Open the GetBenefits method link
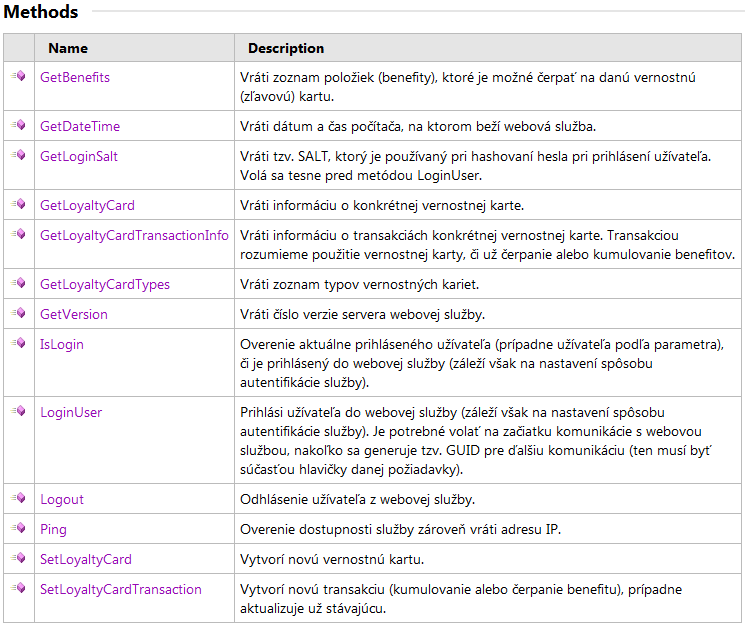Image resolution: width=745 pixels, height=625 pixels. [75, 77]
